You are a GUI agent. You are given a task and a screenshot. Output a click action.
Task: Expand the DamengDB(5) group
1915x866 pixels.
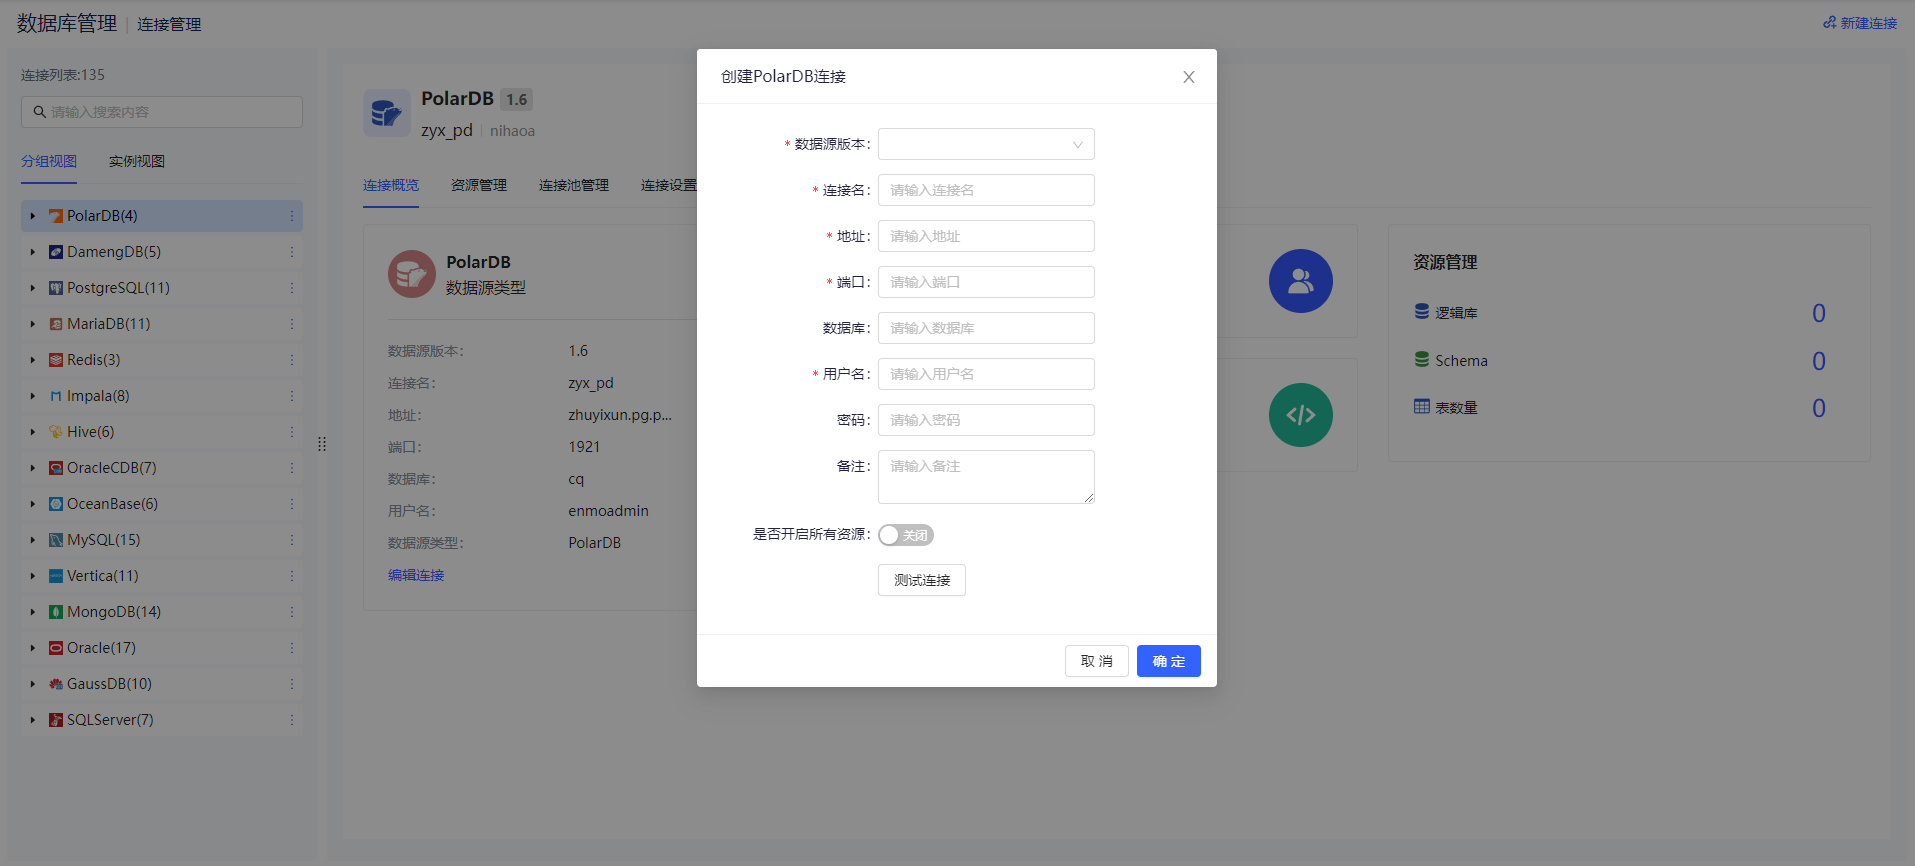33,252
